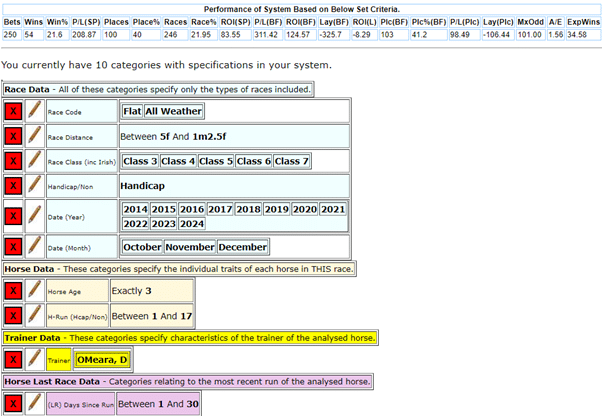Image resolution: width=602 pixels, height=416 pixels.
Task: Click the Bets column header
Action: coord(12,22)
